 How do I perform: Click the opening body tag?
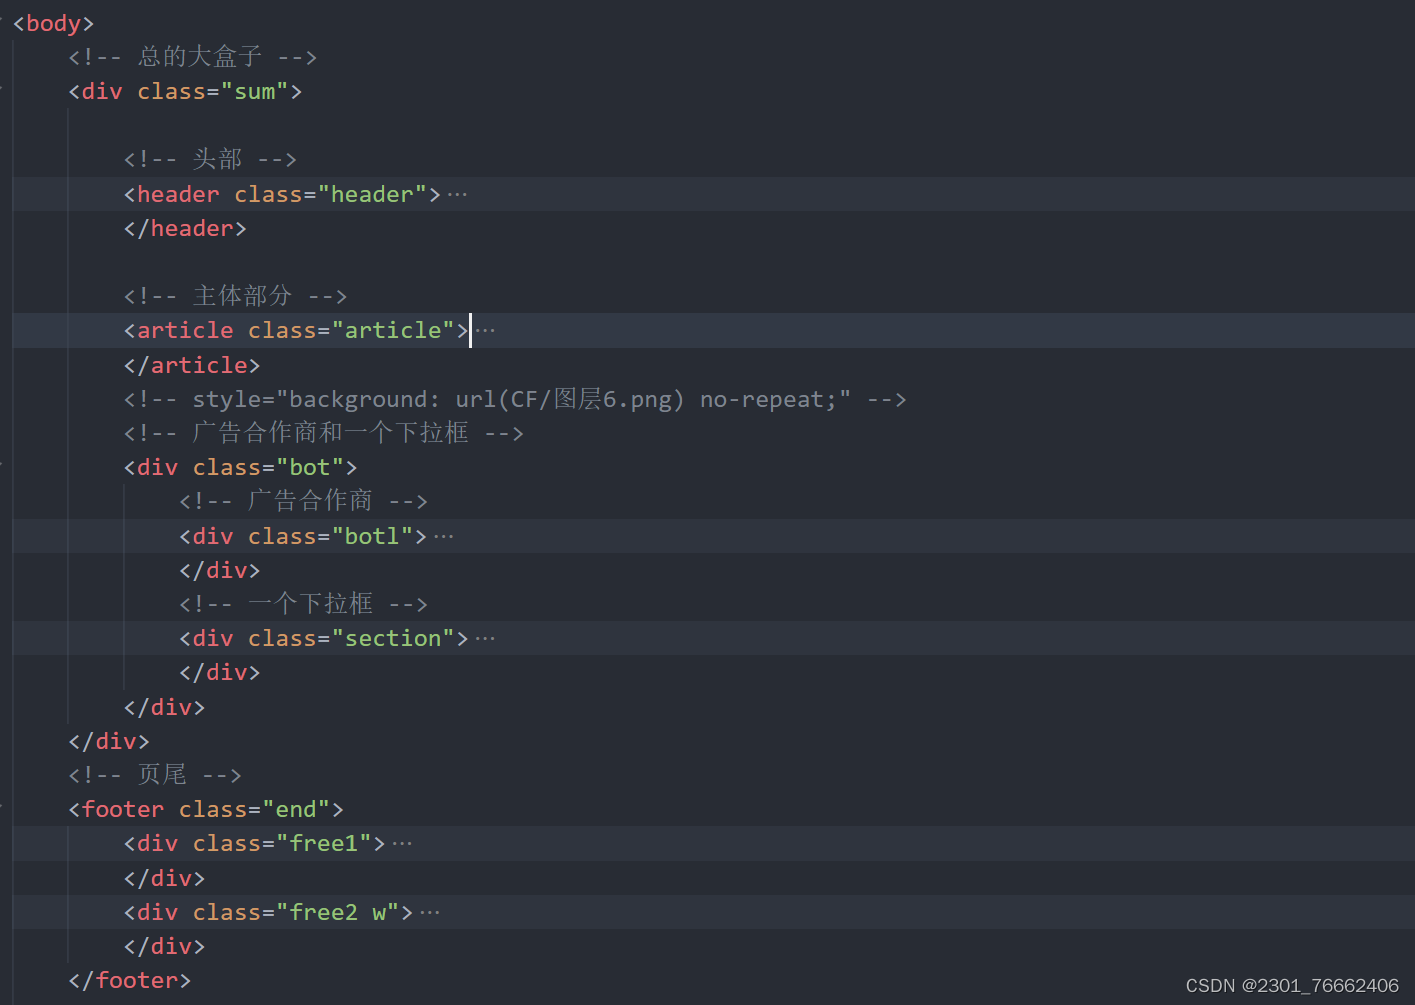[53, 23]
